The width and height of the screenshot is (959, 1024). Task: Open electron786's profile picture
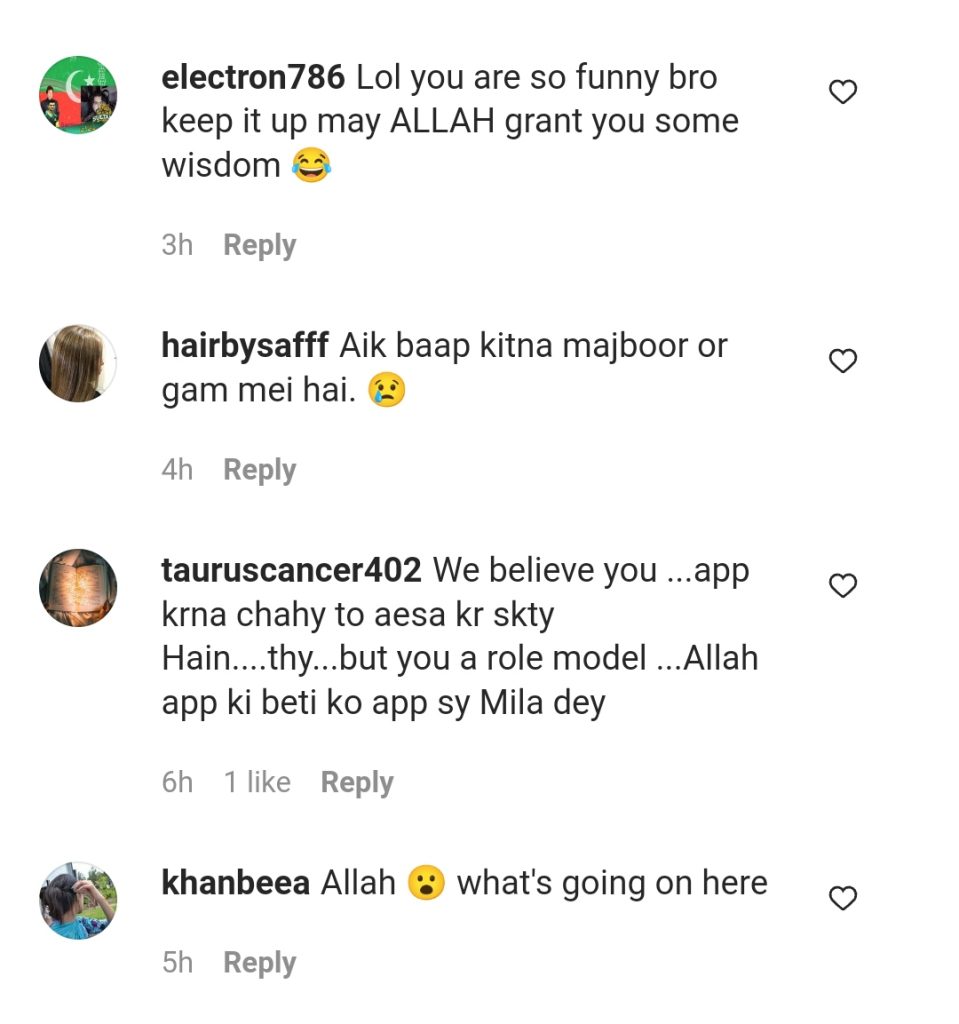[x=78, y=95]
